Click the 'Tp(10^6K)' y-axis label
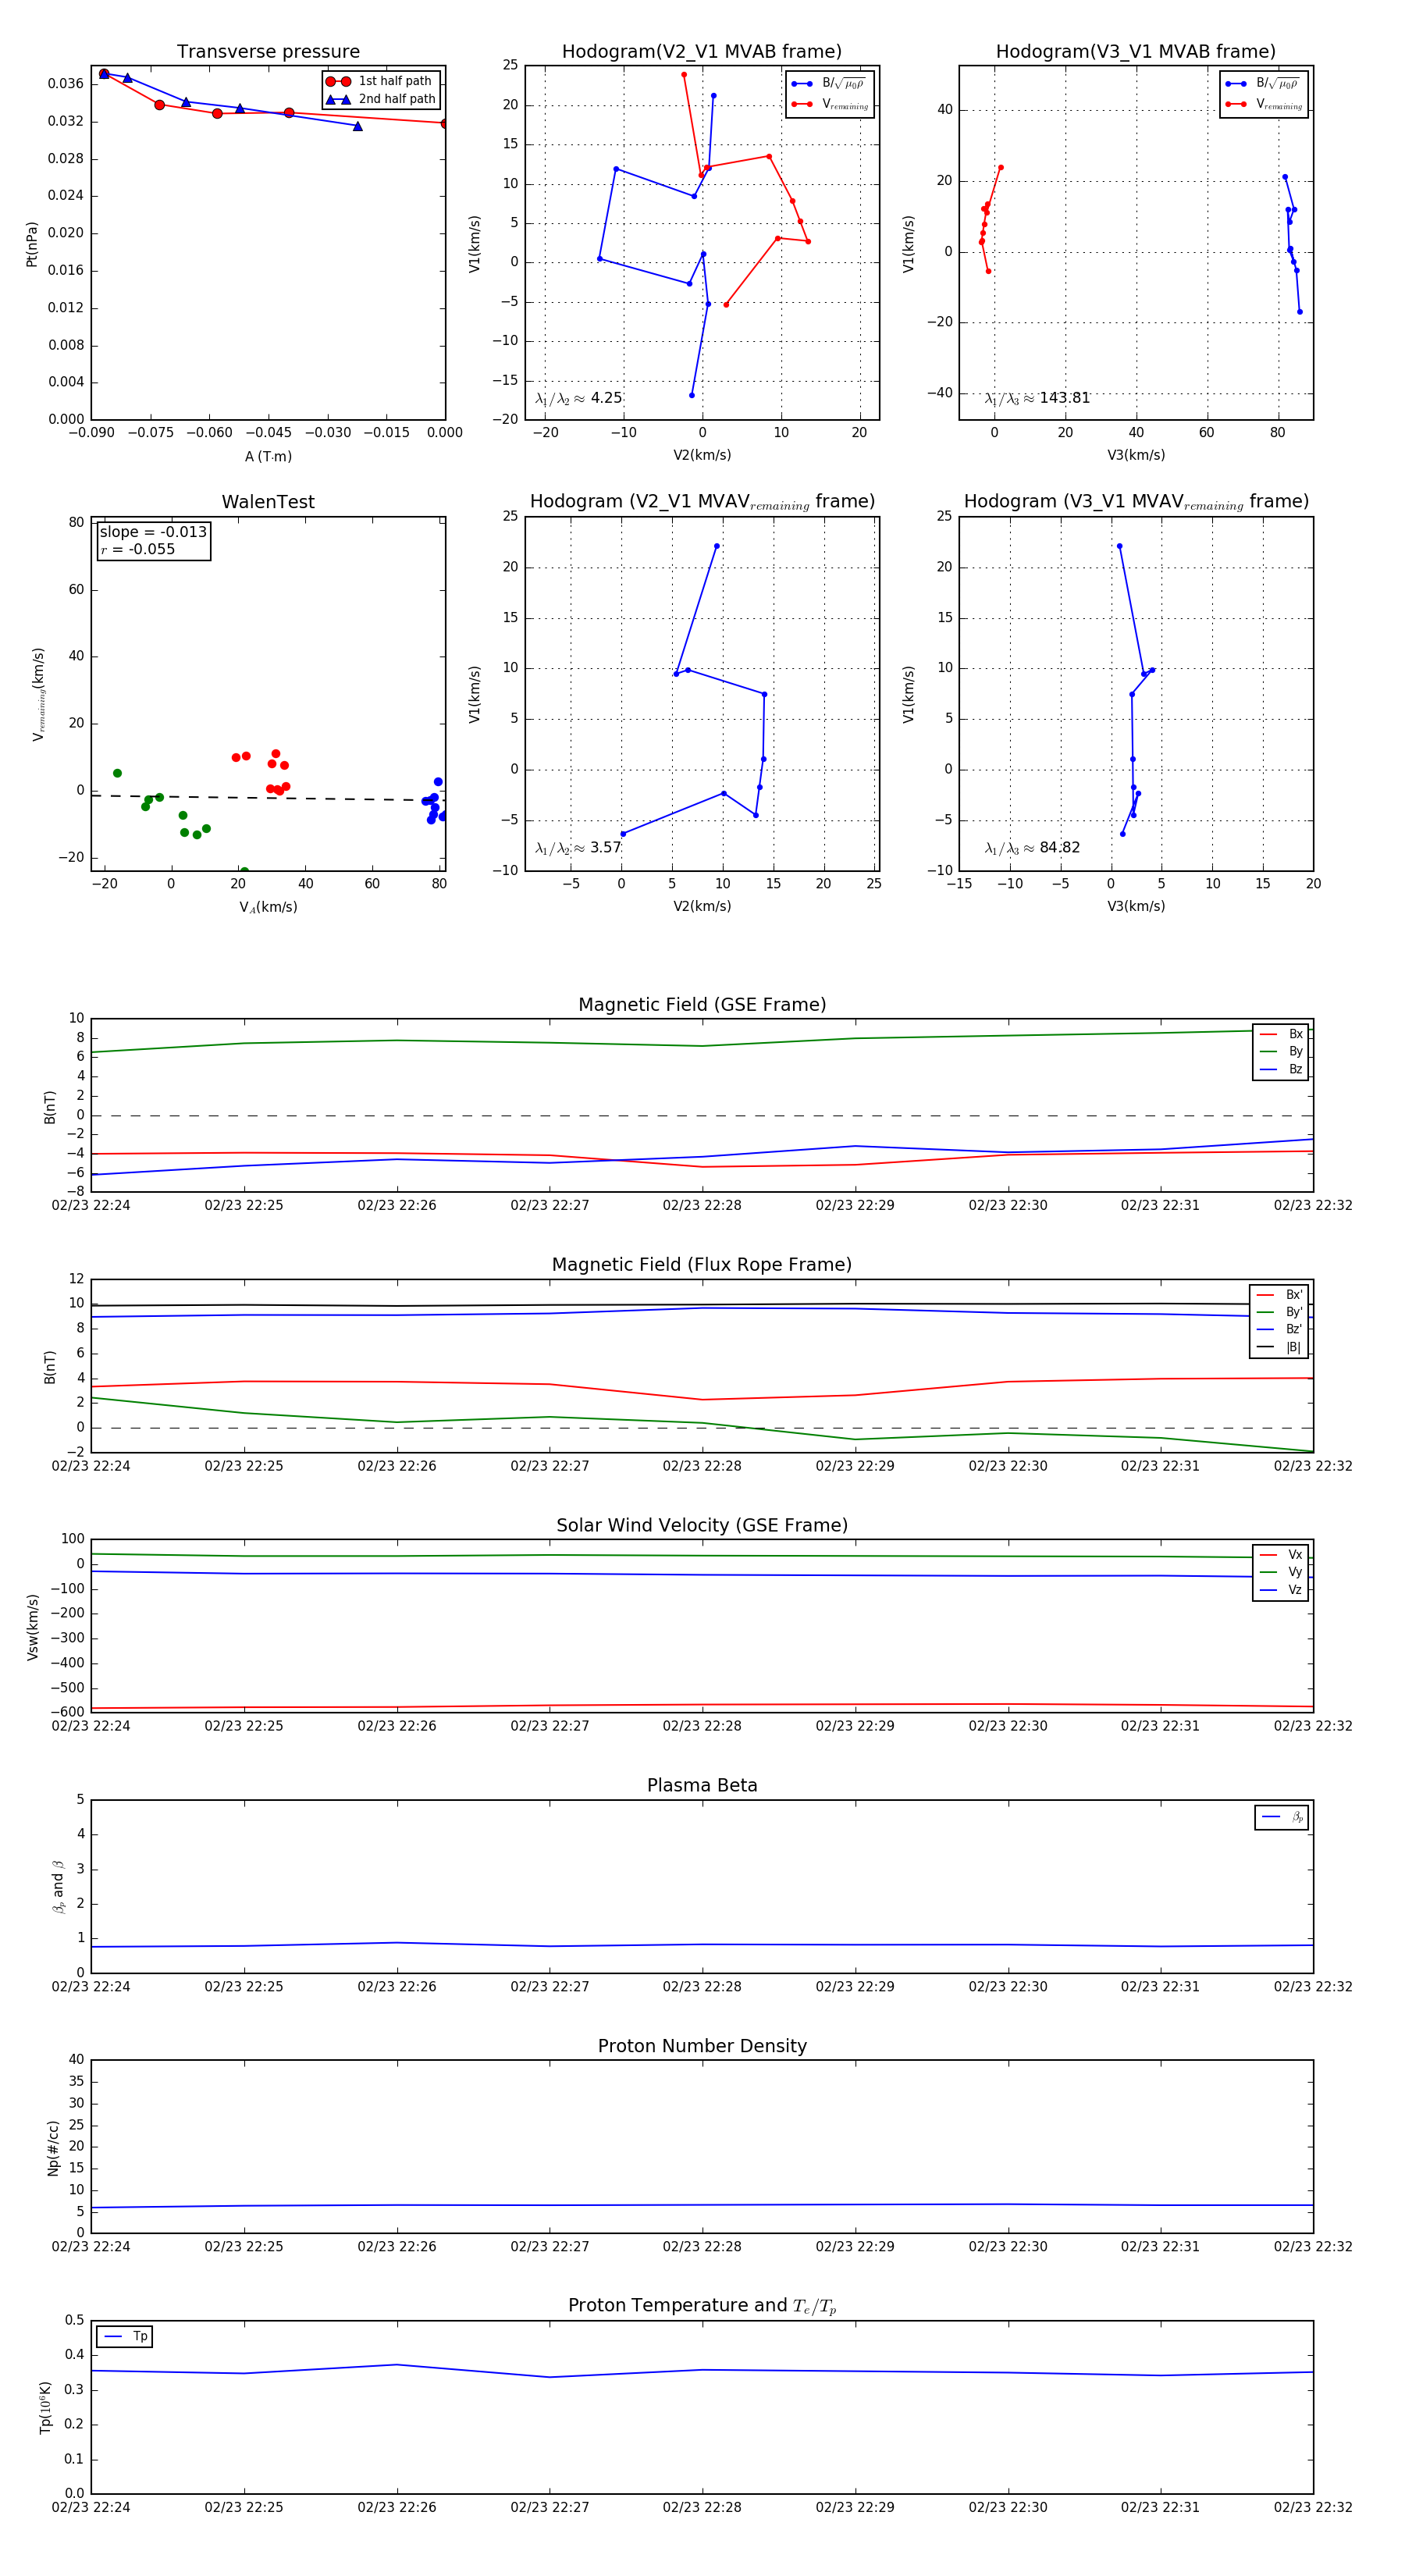This screenshot has width=1405, height=2576. (45, 2407)
